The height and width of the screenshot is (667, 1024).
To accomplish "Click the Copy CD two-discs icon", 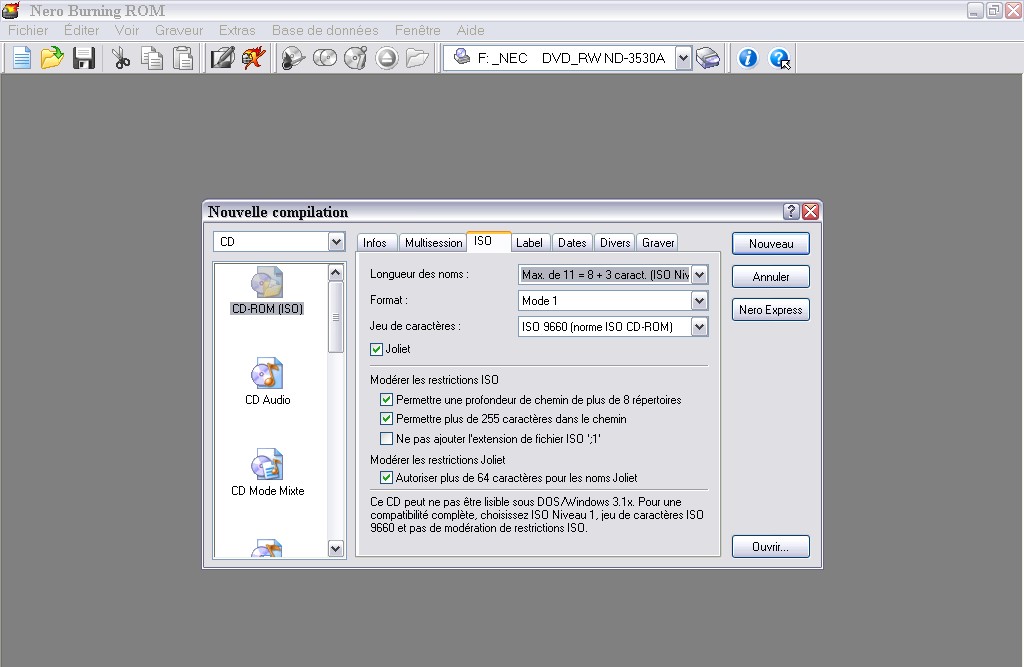I will point(325,58).
